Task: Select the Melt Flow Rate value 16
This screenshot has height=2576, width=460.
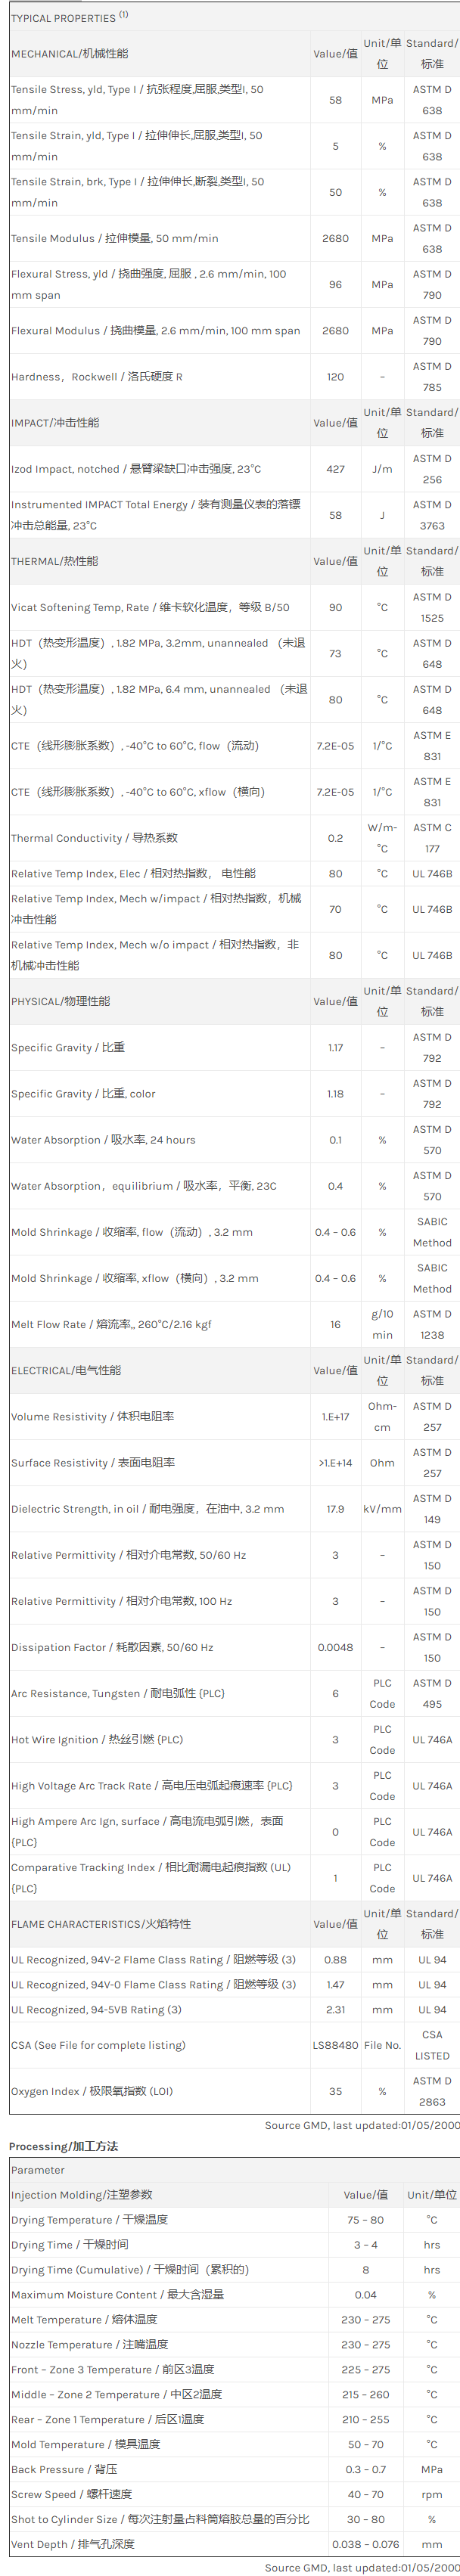Action: [335, 1324]
